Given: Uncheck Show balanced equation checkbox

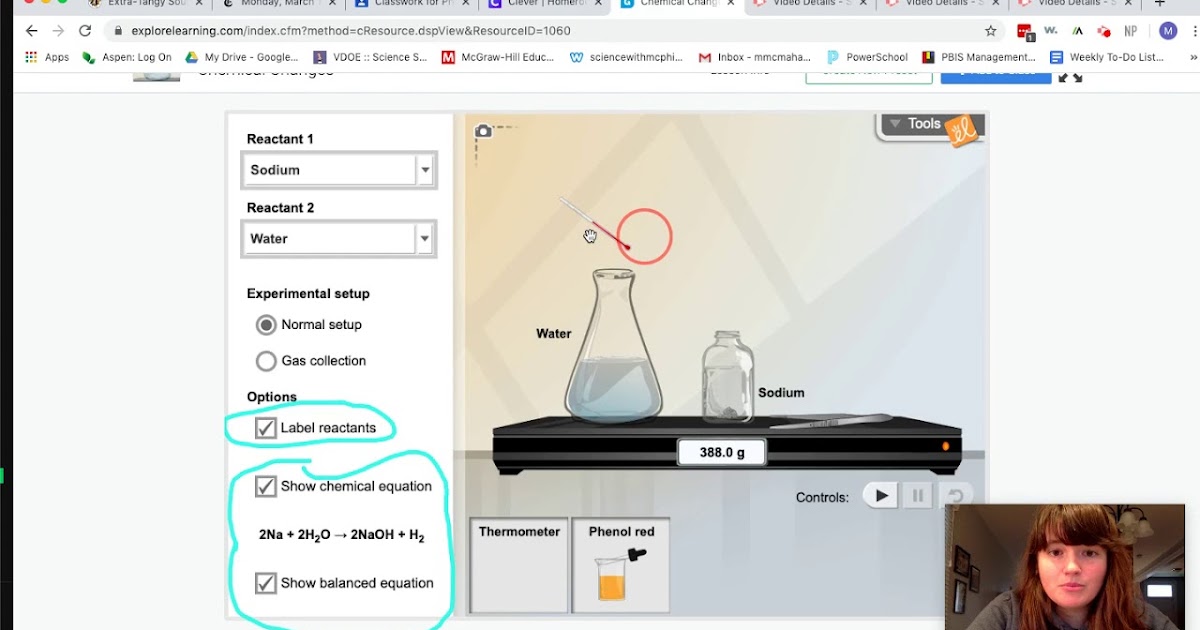Looking at the screenshot, I should pyautogui.click(x=265, y=583).
